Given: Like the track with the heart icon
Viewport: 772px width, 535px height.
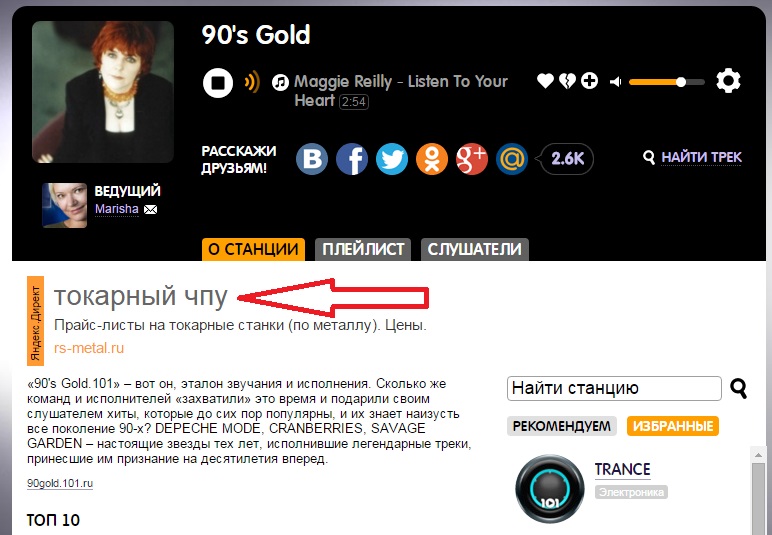Looking at the screenshot, I should tap(545, 81).
